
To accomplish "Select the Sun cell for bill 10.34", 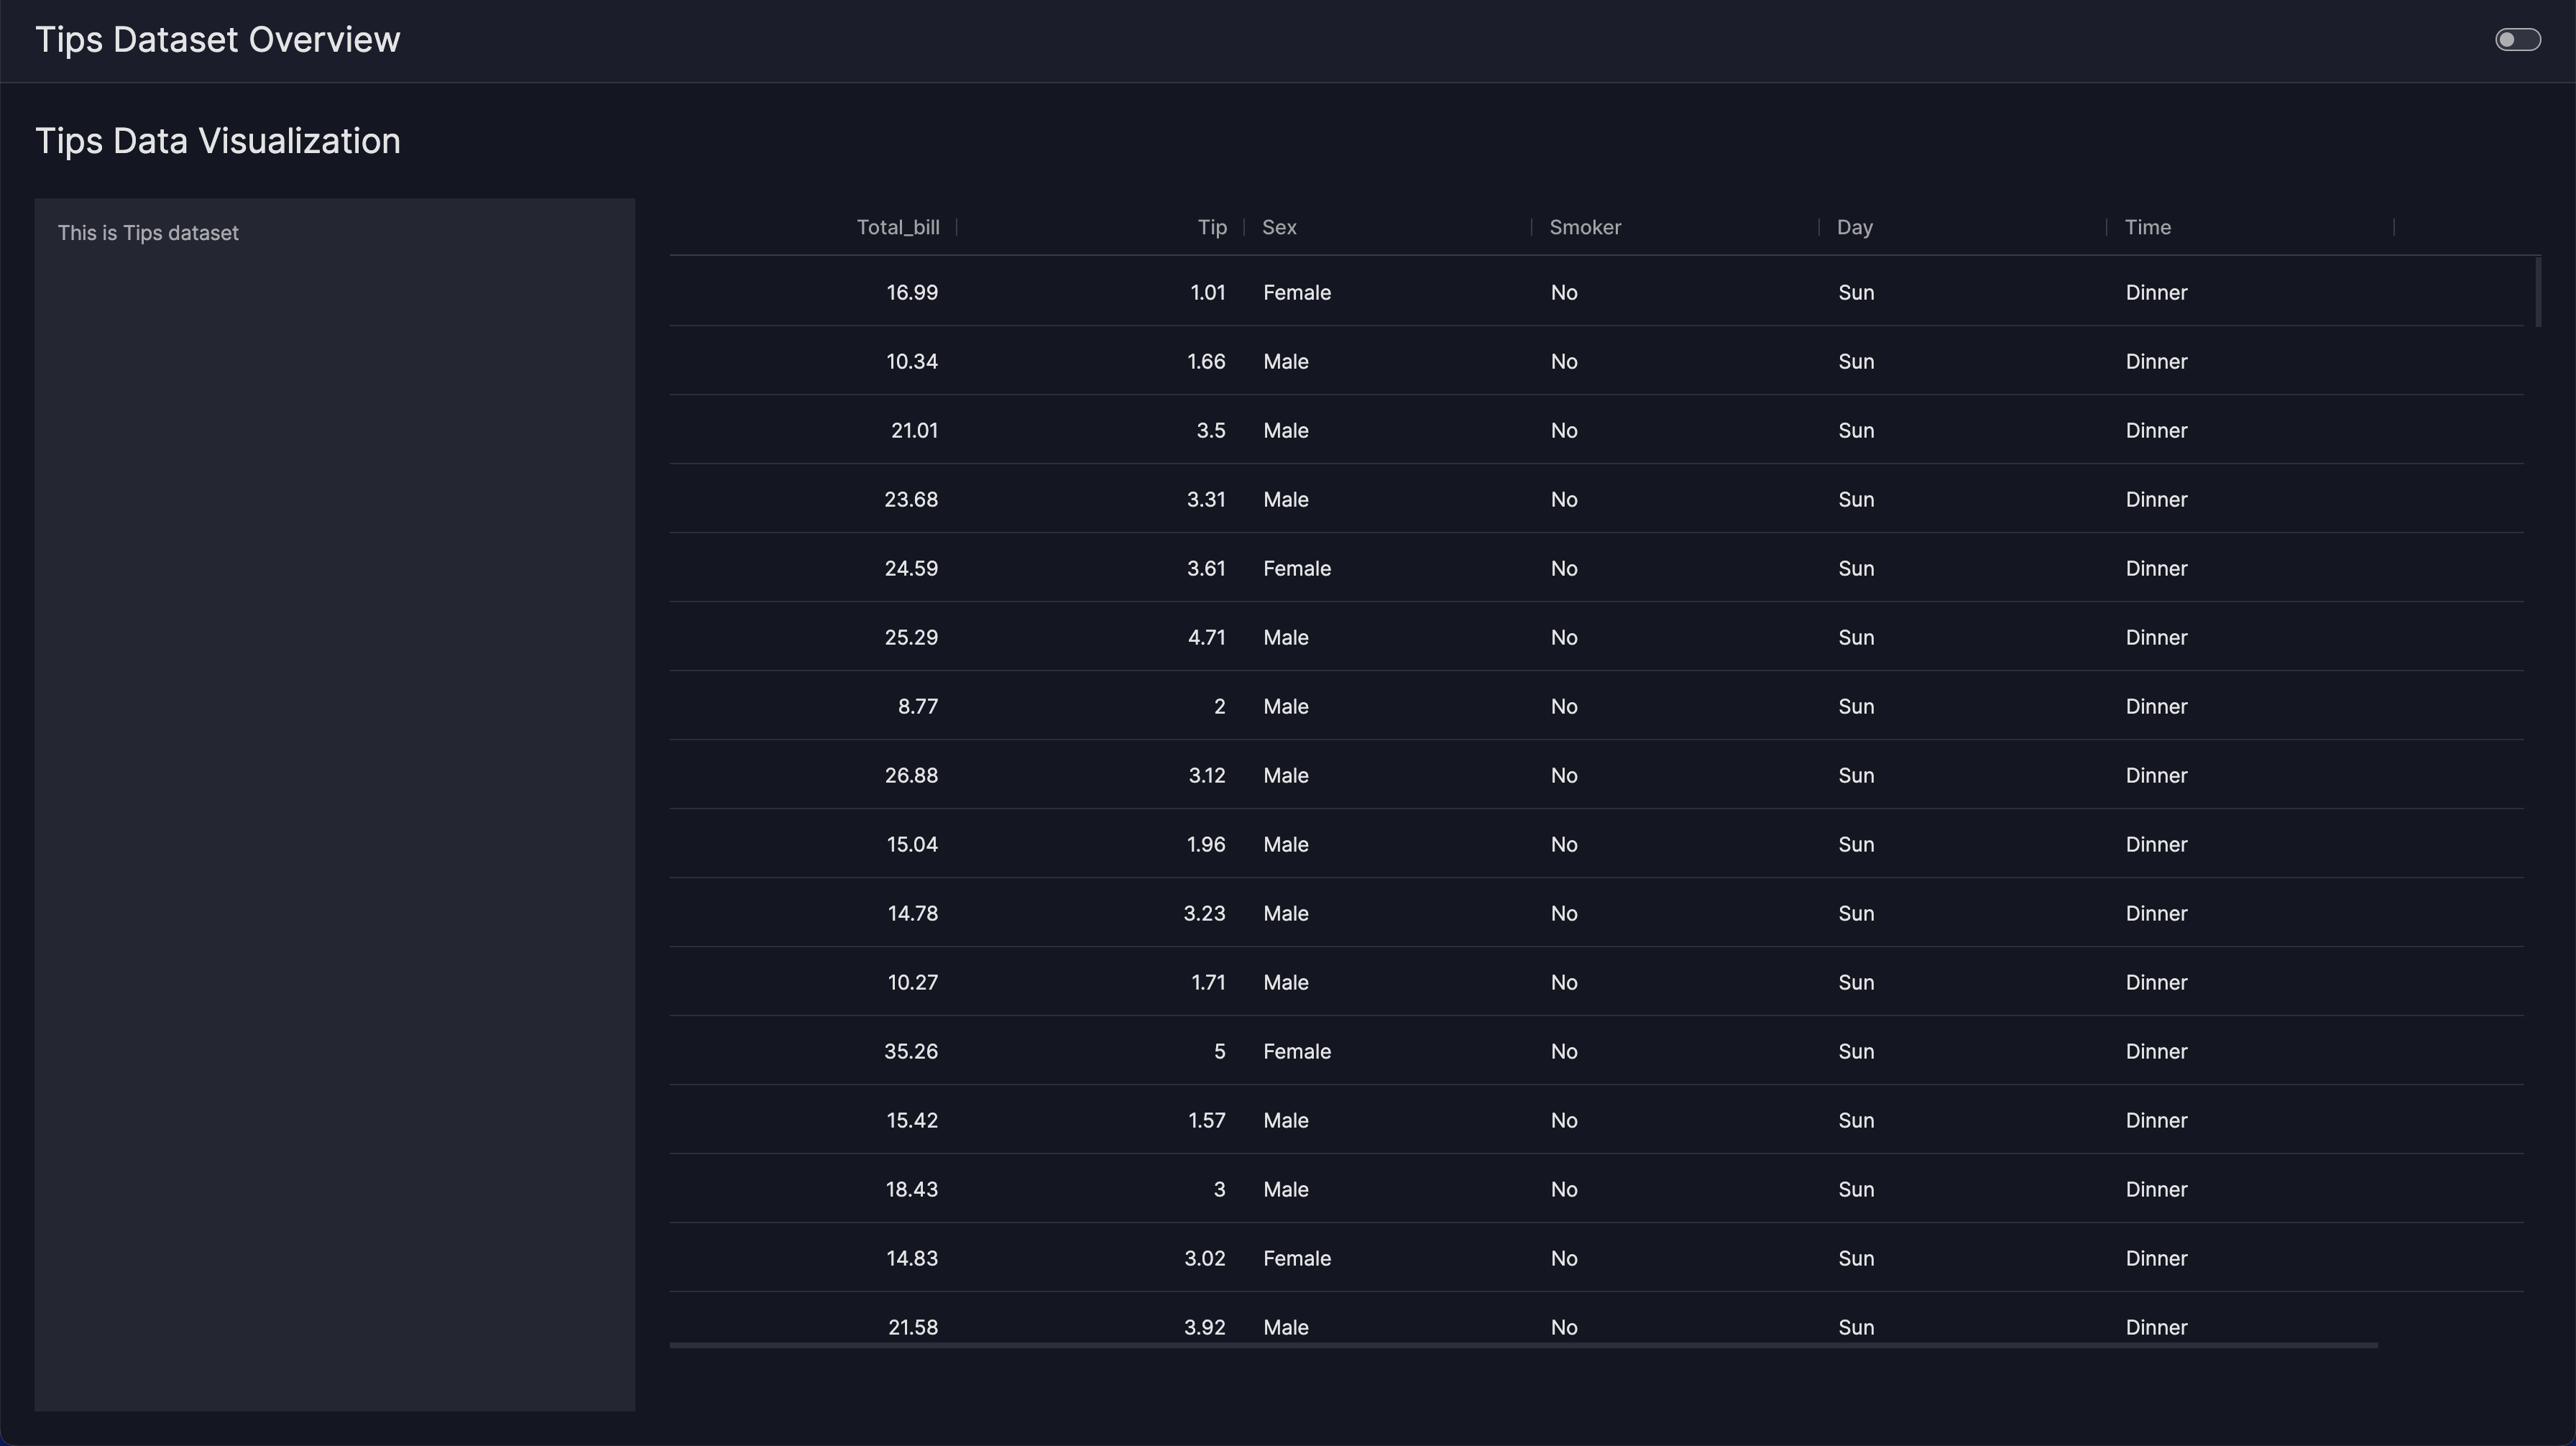I will click(1856, 361).
